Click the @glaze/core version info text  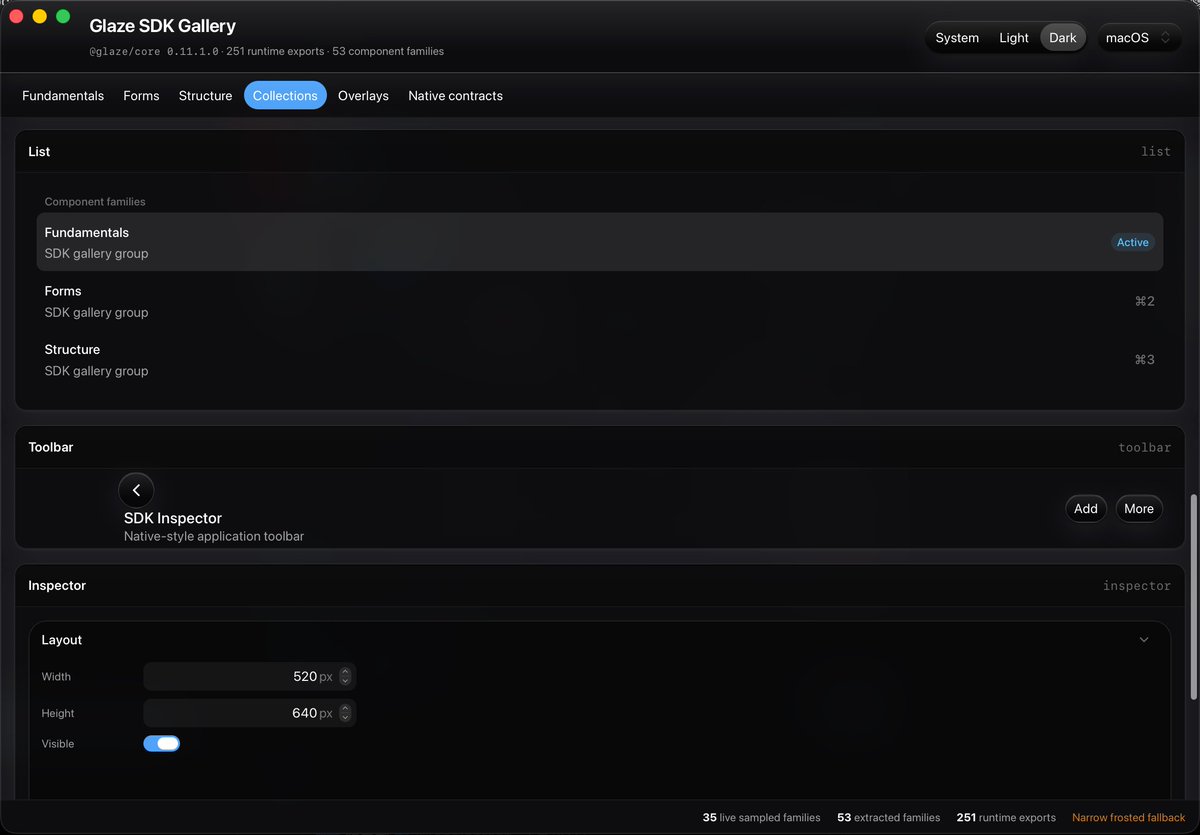[x=267, y=51]
